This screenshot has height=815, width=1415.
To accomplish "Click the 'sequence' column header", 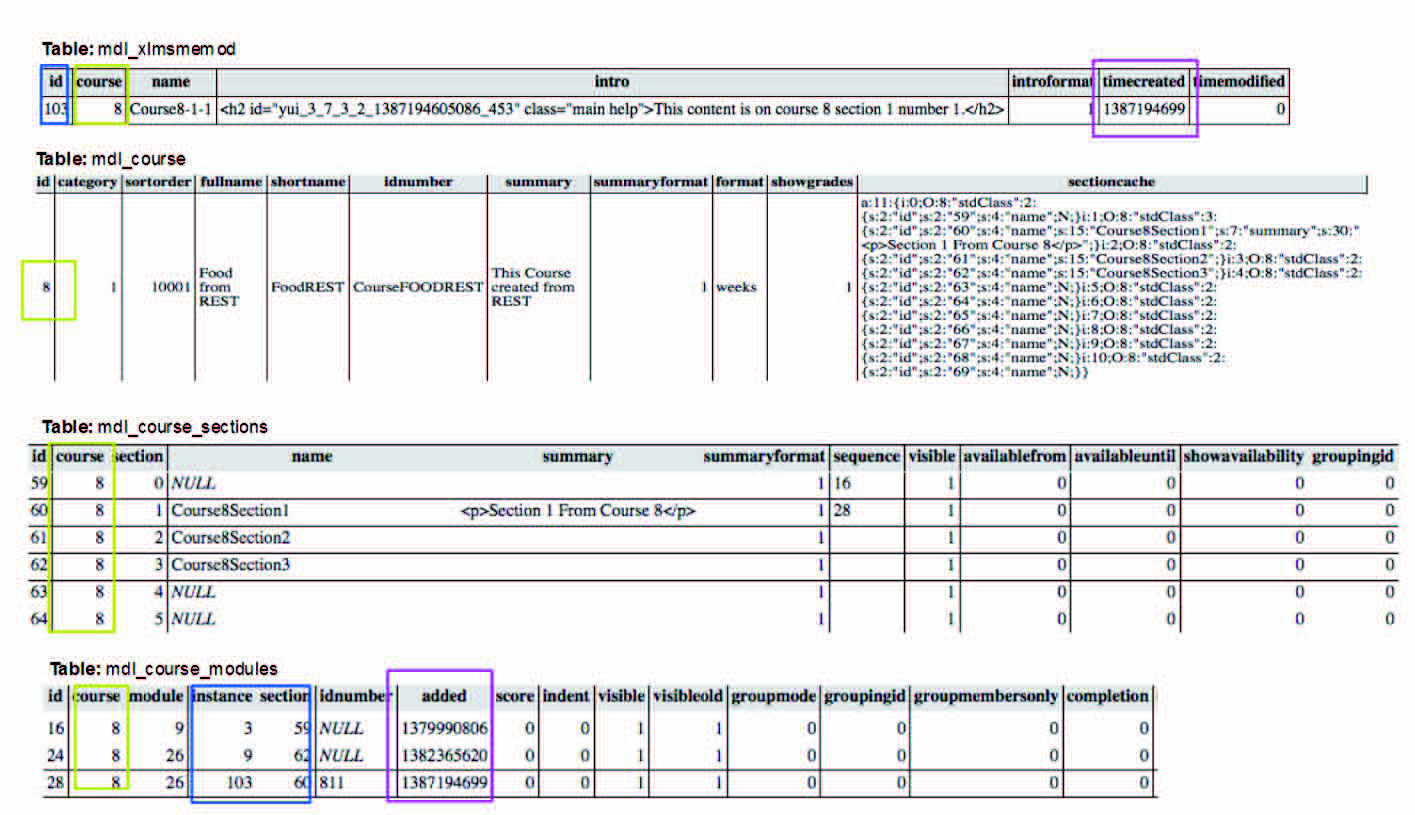I will 866,456.
